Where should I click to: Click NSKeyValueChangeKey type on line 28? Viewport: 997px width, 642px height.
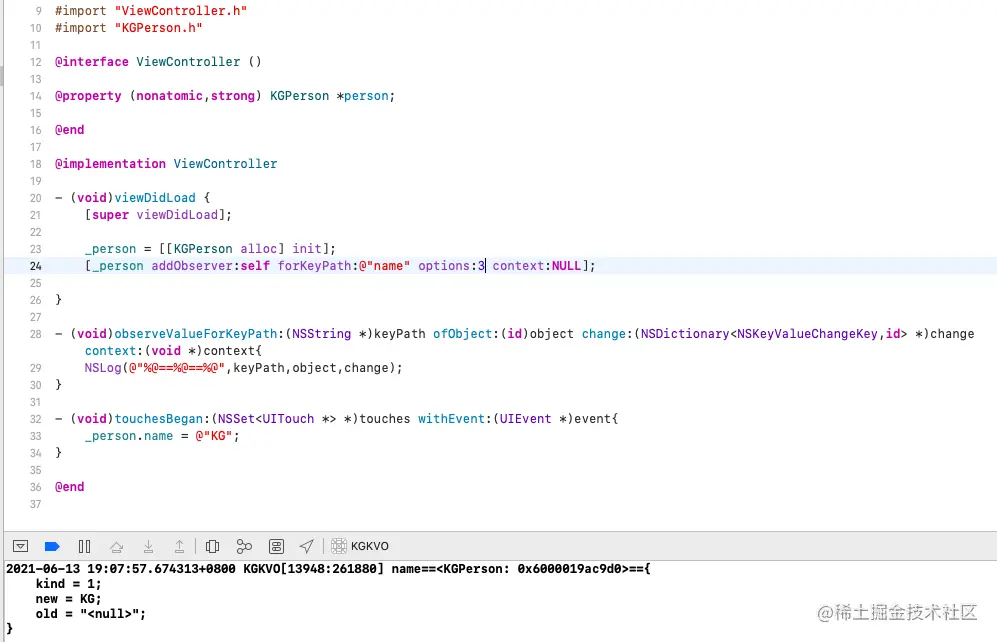(x=808, y=334)
